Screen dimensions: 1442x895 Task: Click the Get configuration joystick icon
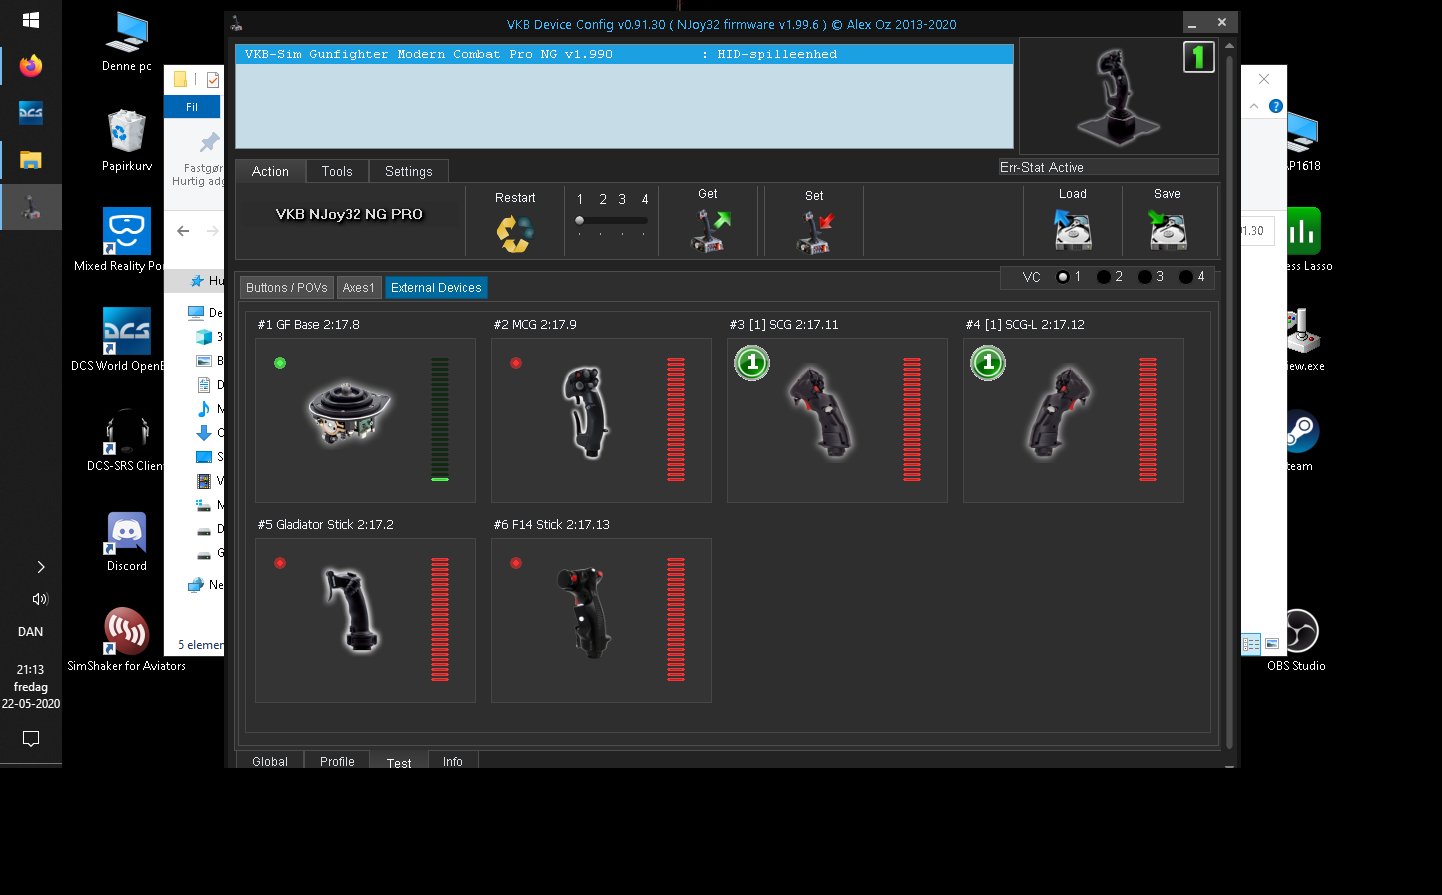click(x=708, y=231)
